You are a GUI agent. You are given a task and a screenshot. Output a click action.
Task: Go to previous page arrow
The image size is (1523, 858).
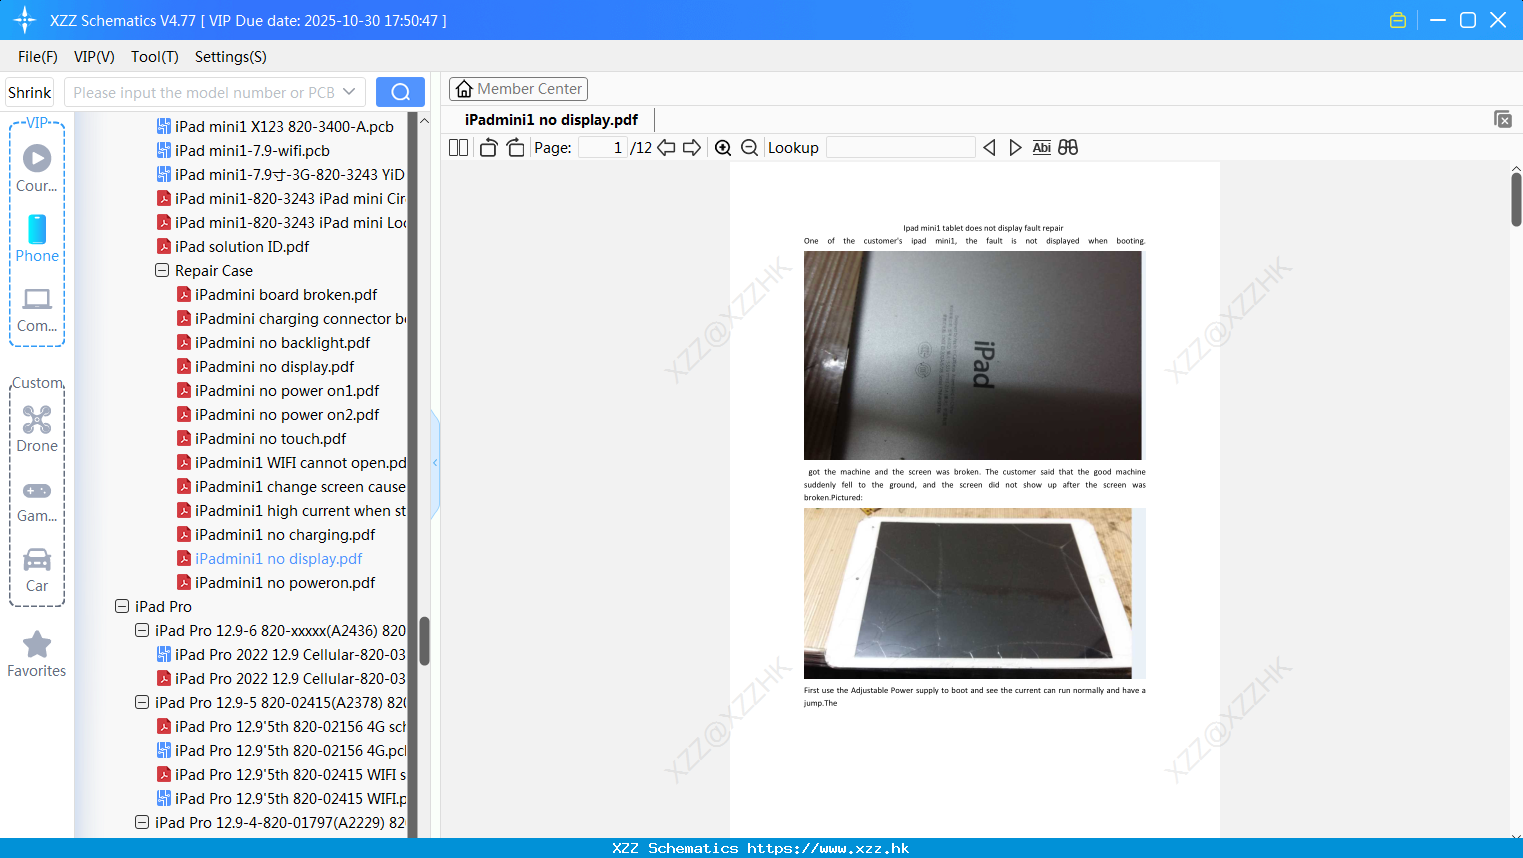click(666, 147)
